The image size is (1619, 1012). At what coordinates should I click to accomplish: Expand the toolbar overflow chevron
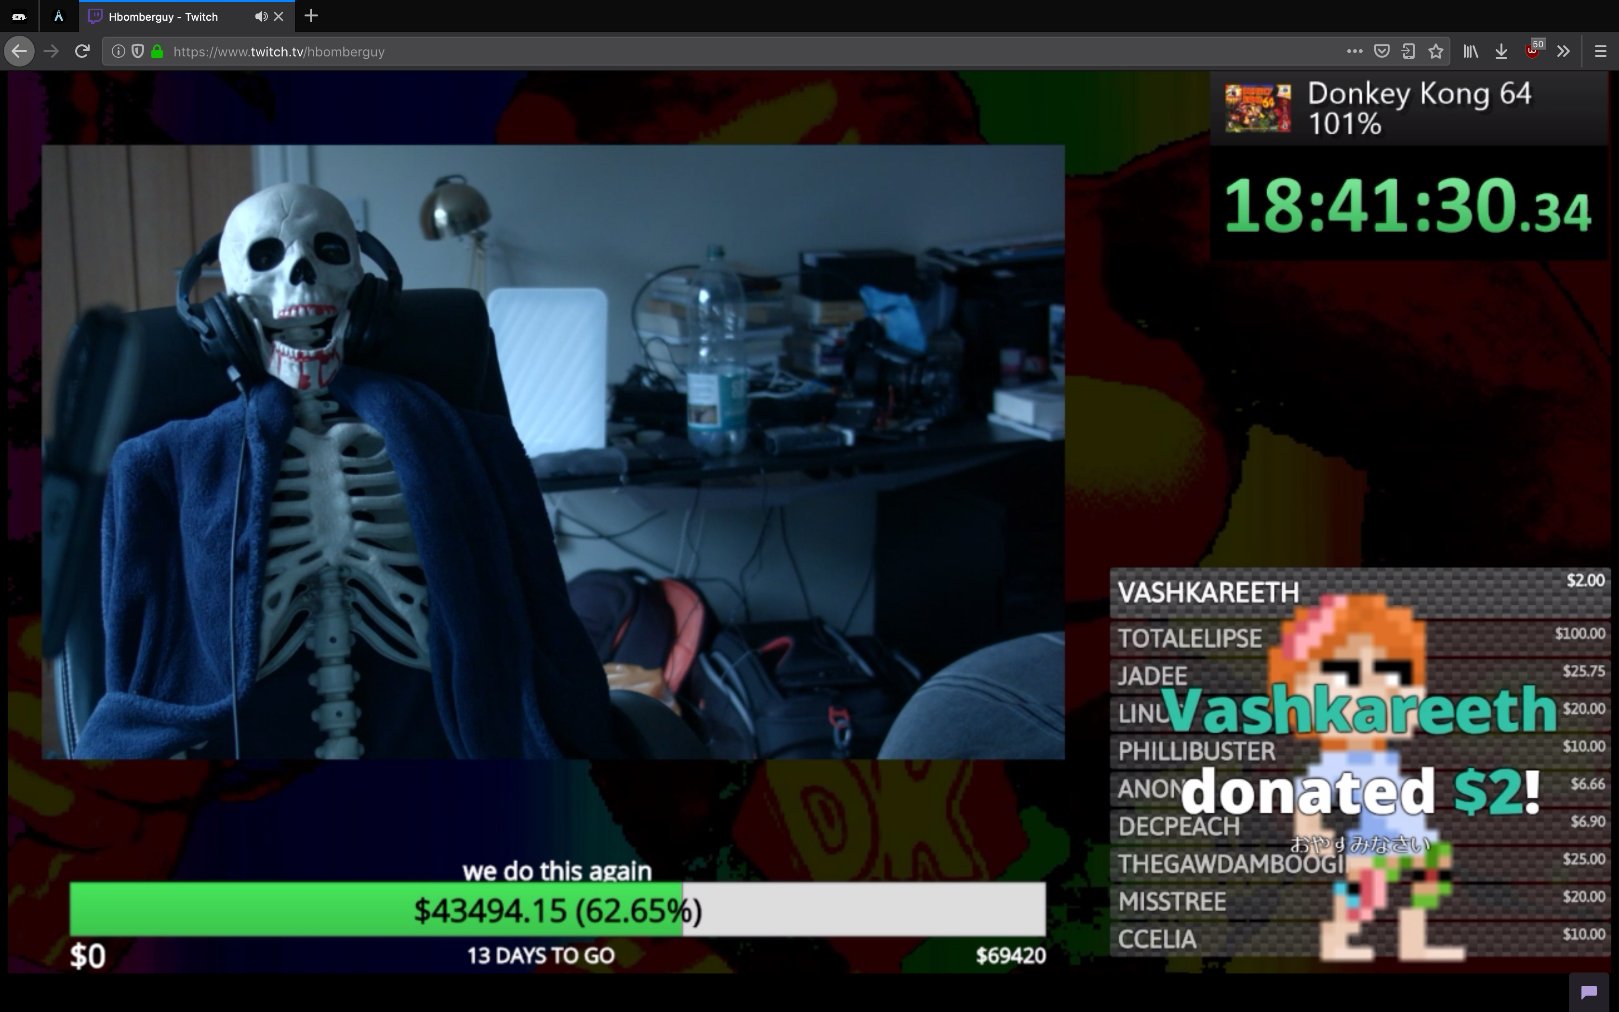click(1563, 51)
